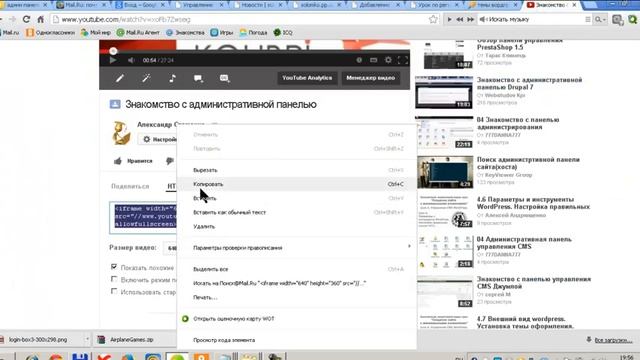
Task: Open the player settings gear icon
Action: (388, 60)
